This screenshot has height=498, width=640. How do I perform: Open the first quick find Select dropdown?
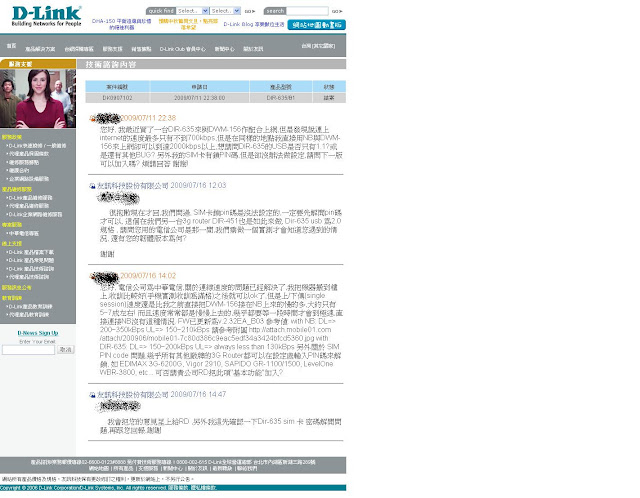tap(193, 11)
